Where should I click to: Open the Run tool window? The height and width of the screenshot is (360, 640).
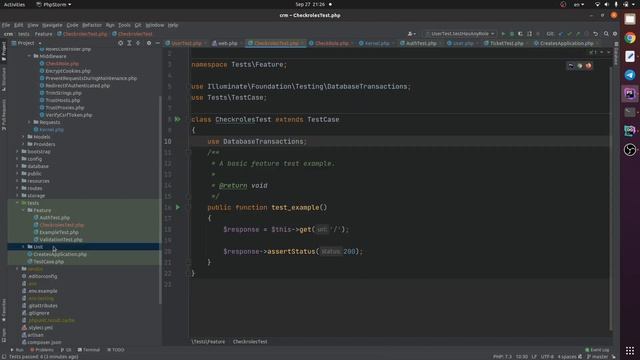click(17, 350)
